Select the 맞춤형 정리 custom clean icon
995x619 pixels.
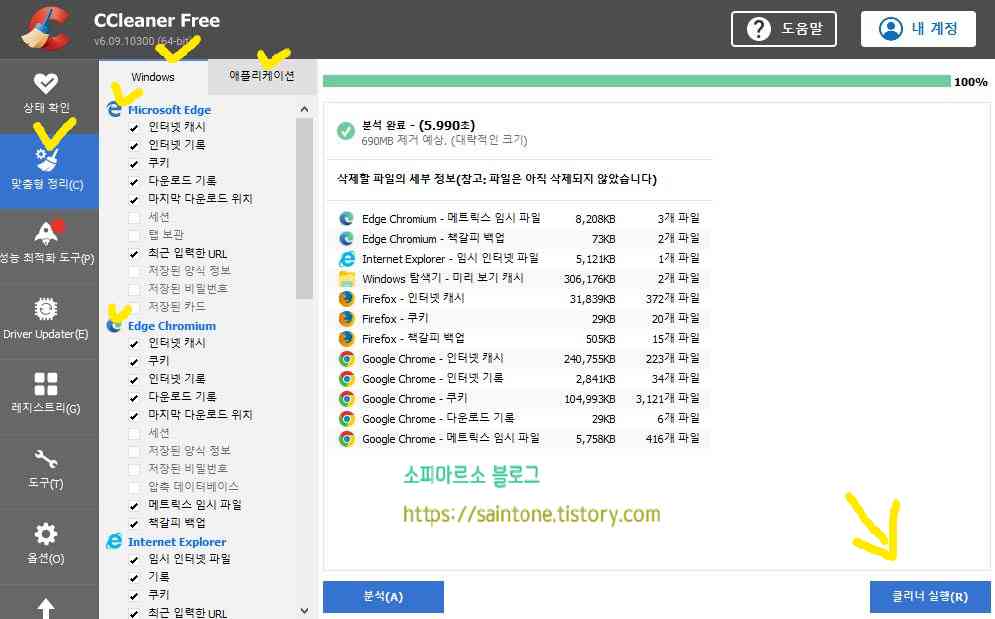[47, 160]
